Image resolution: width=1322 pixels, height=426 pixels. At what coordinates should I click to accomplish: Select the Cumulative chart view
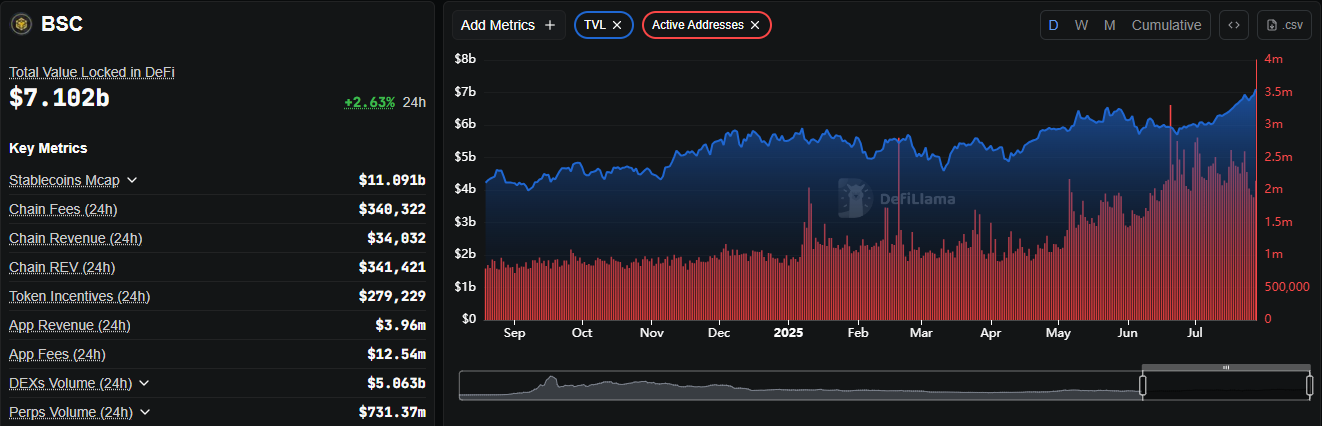[x=1166, y=25]
